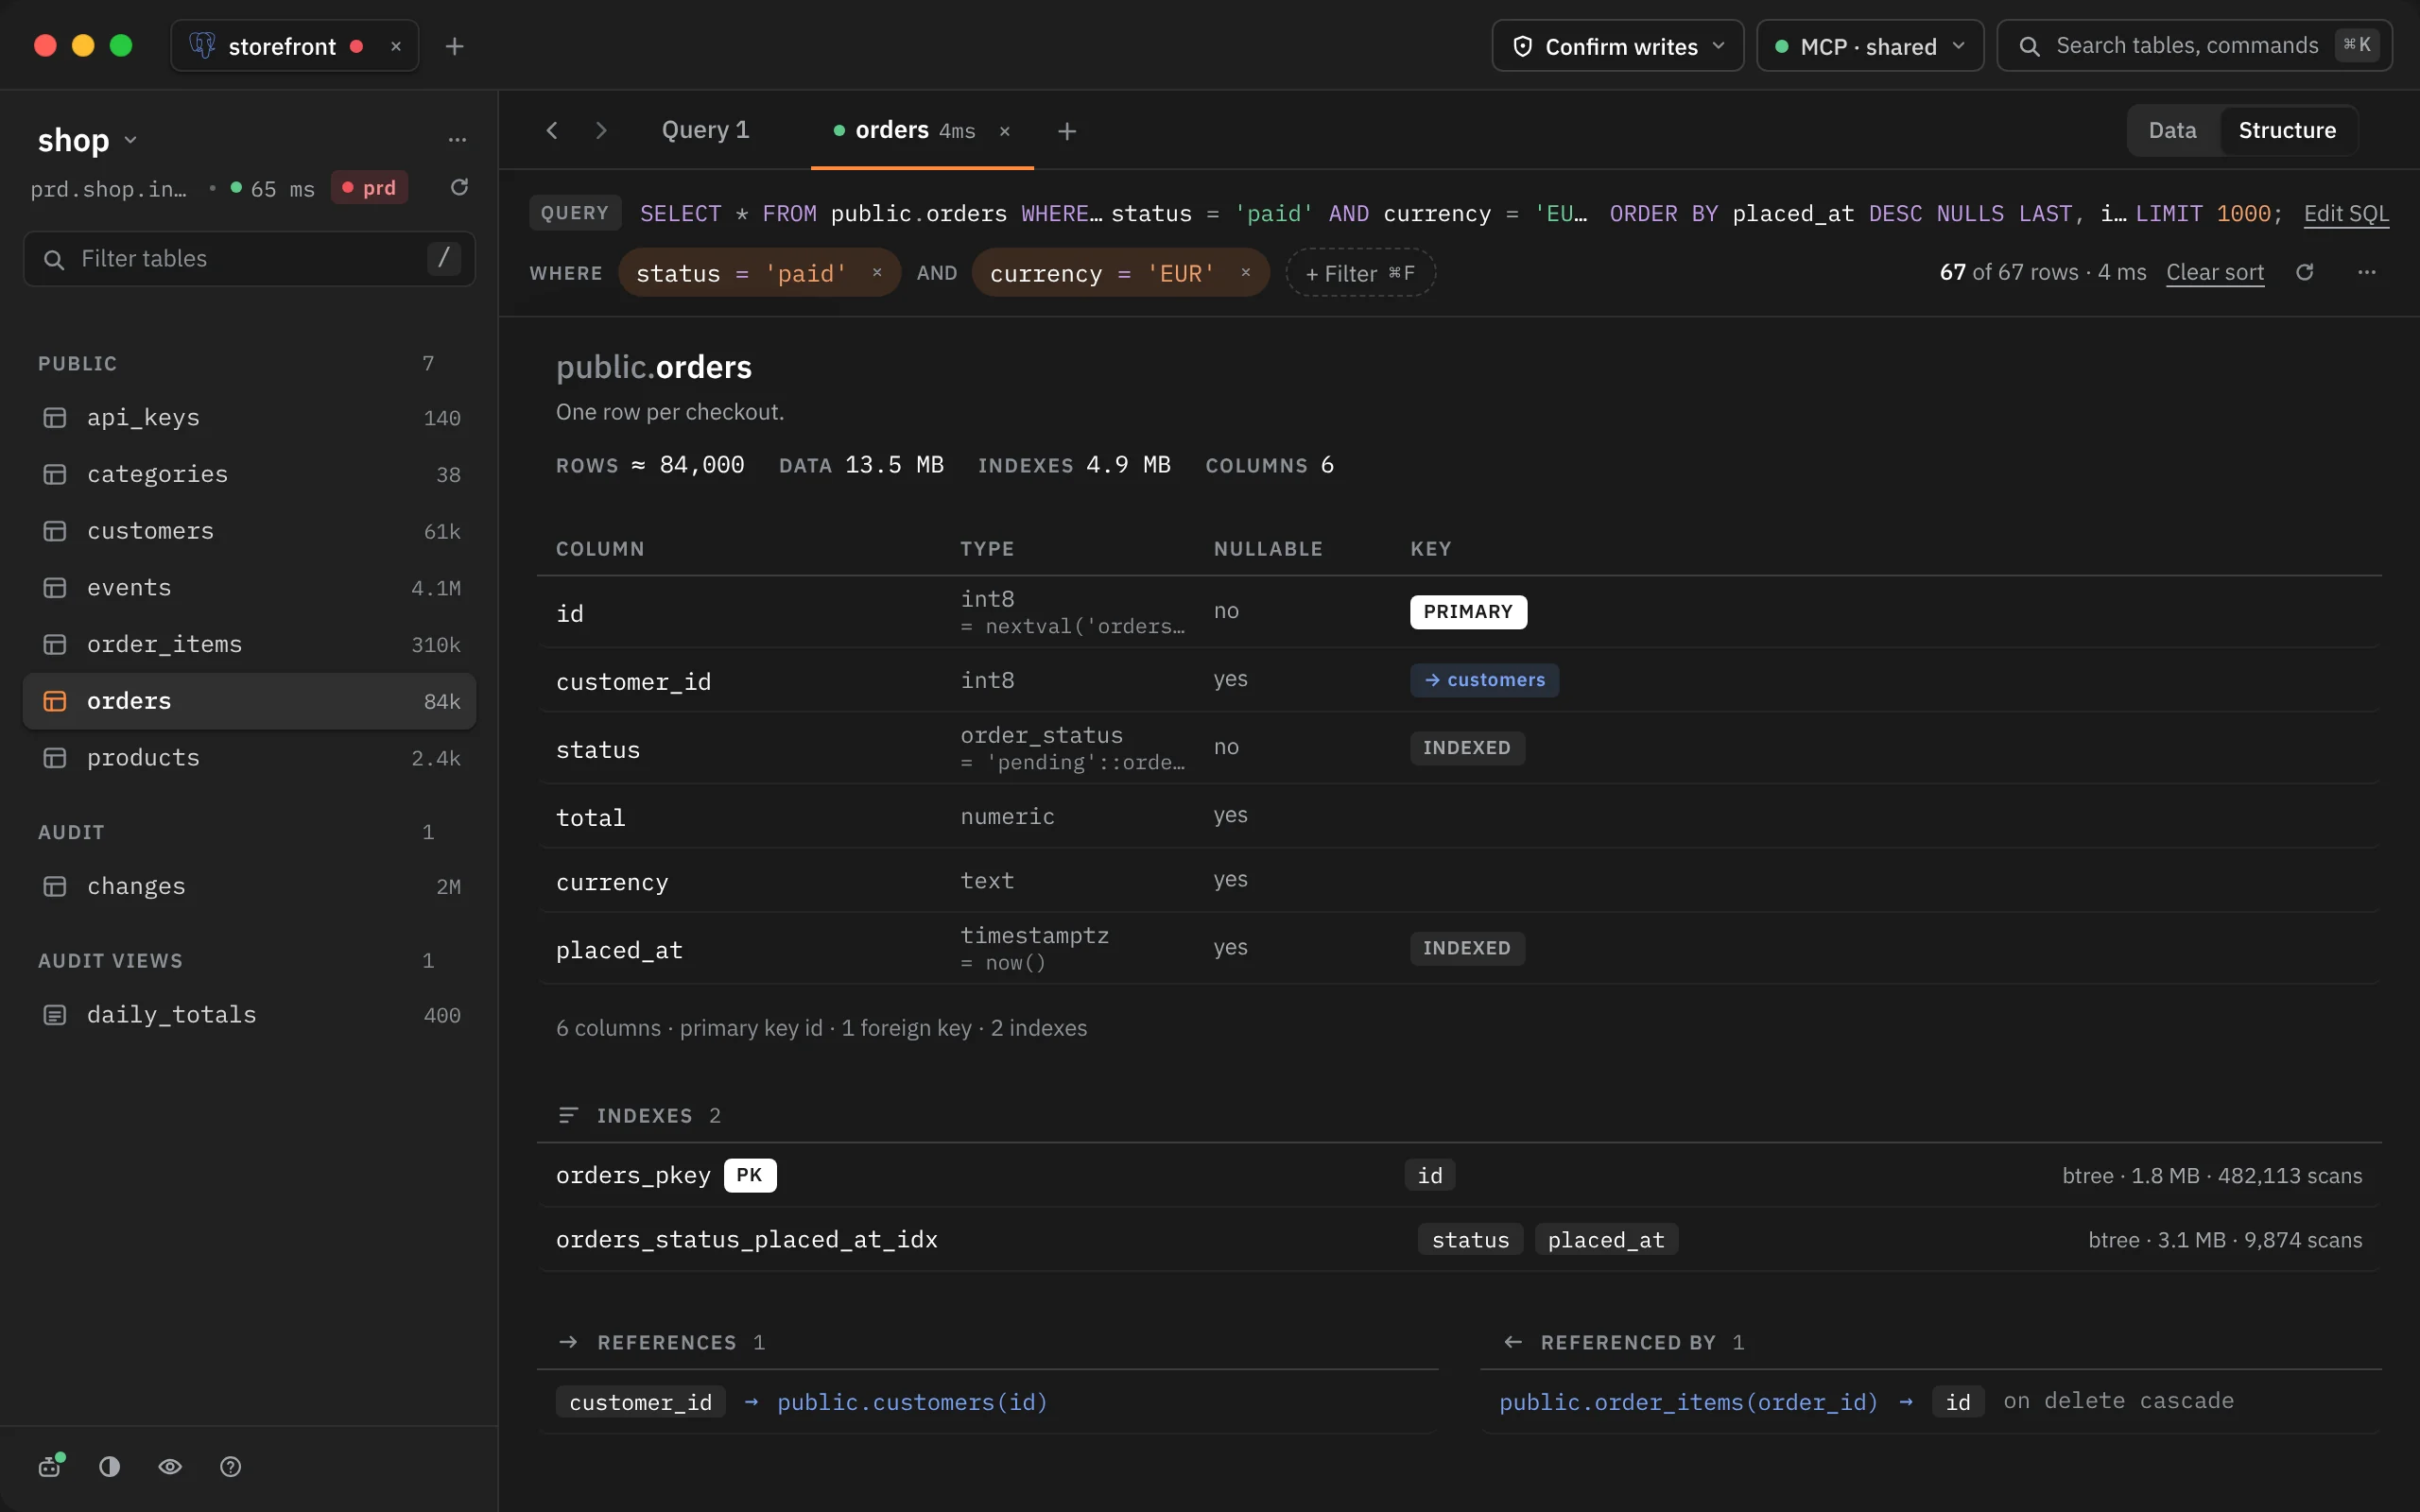The image size is (2420, 1512).
Task: Click the PRIMARY key badge for id
Action: pyautogui.click(x=1468, y=612)
